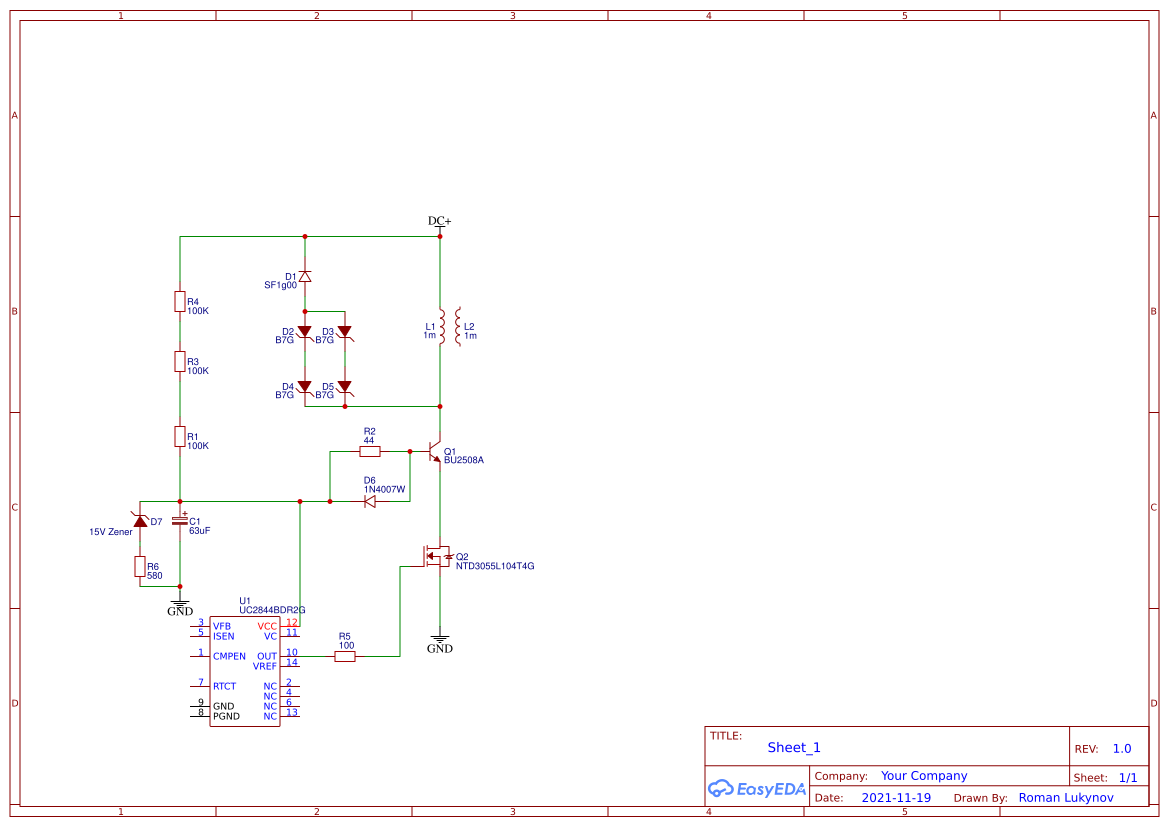Select the 580 ohm resistor R6
This screenshot has width=1169, height=827.
pyautogui.click(x=139, y=567)
